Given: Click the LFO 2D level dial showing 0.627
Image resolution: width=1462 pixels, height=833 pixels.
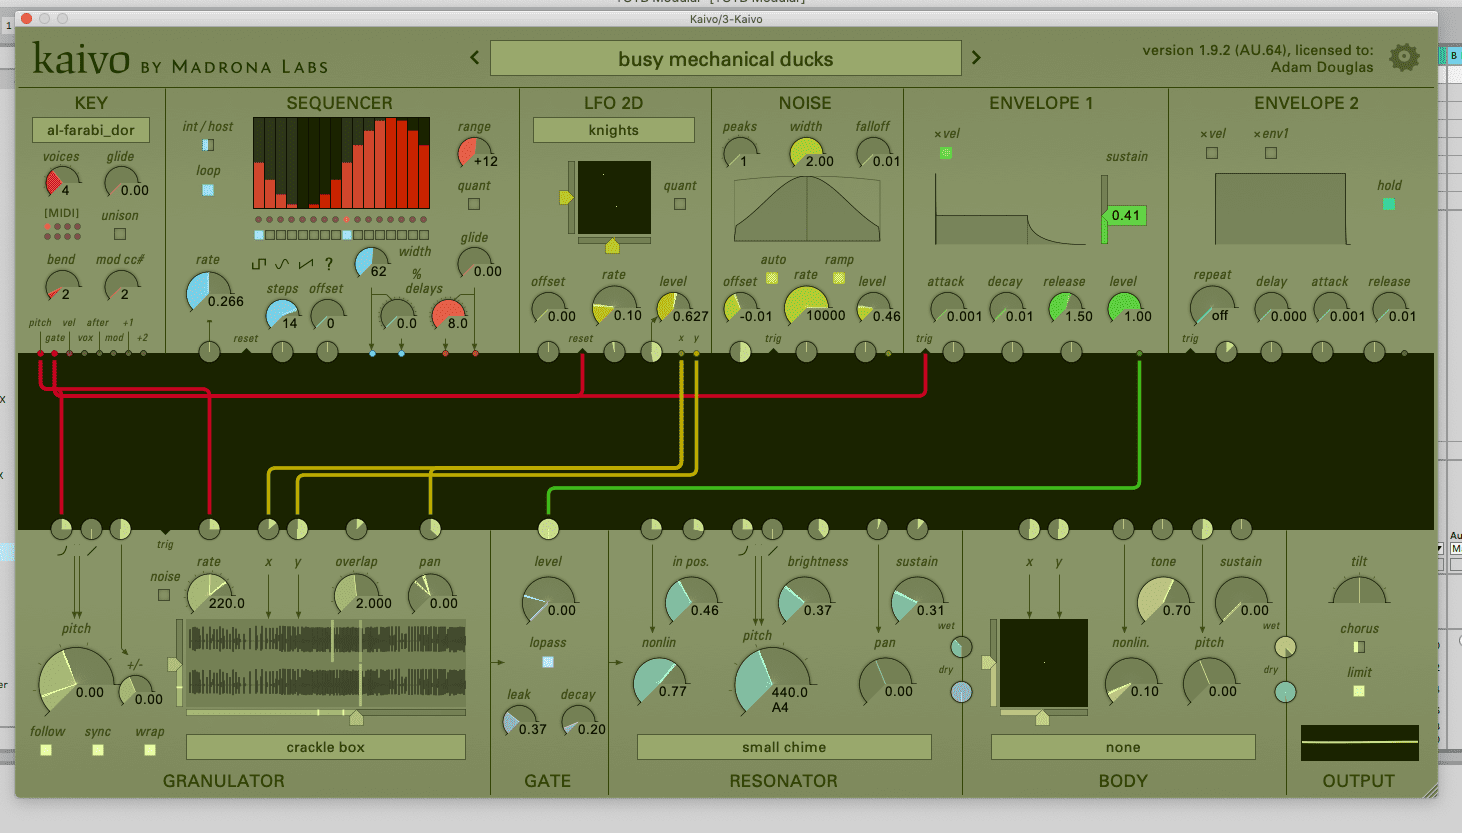Looking at the screenshot, I should 672,308.
